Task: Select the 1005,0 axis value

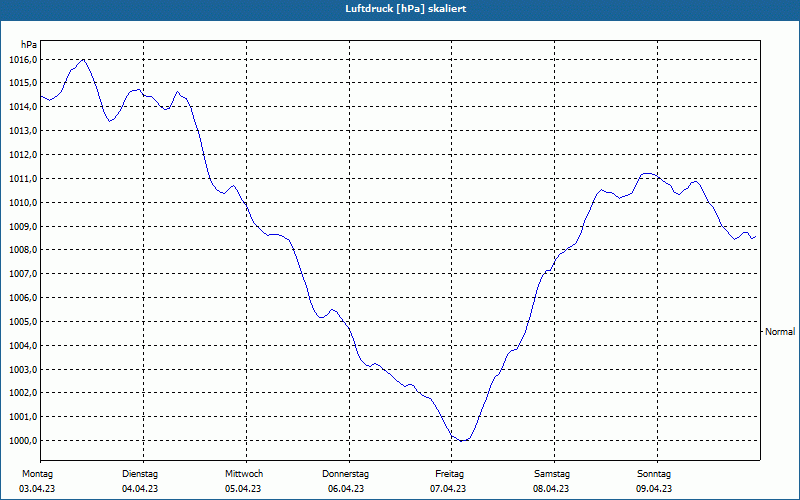Action: 23,321
